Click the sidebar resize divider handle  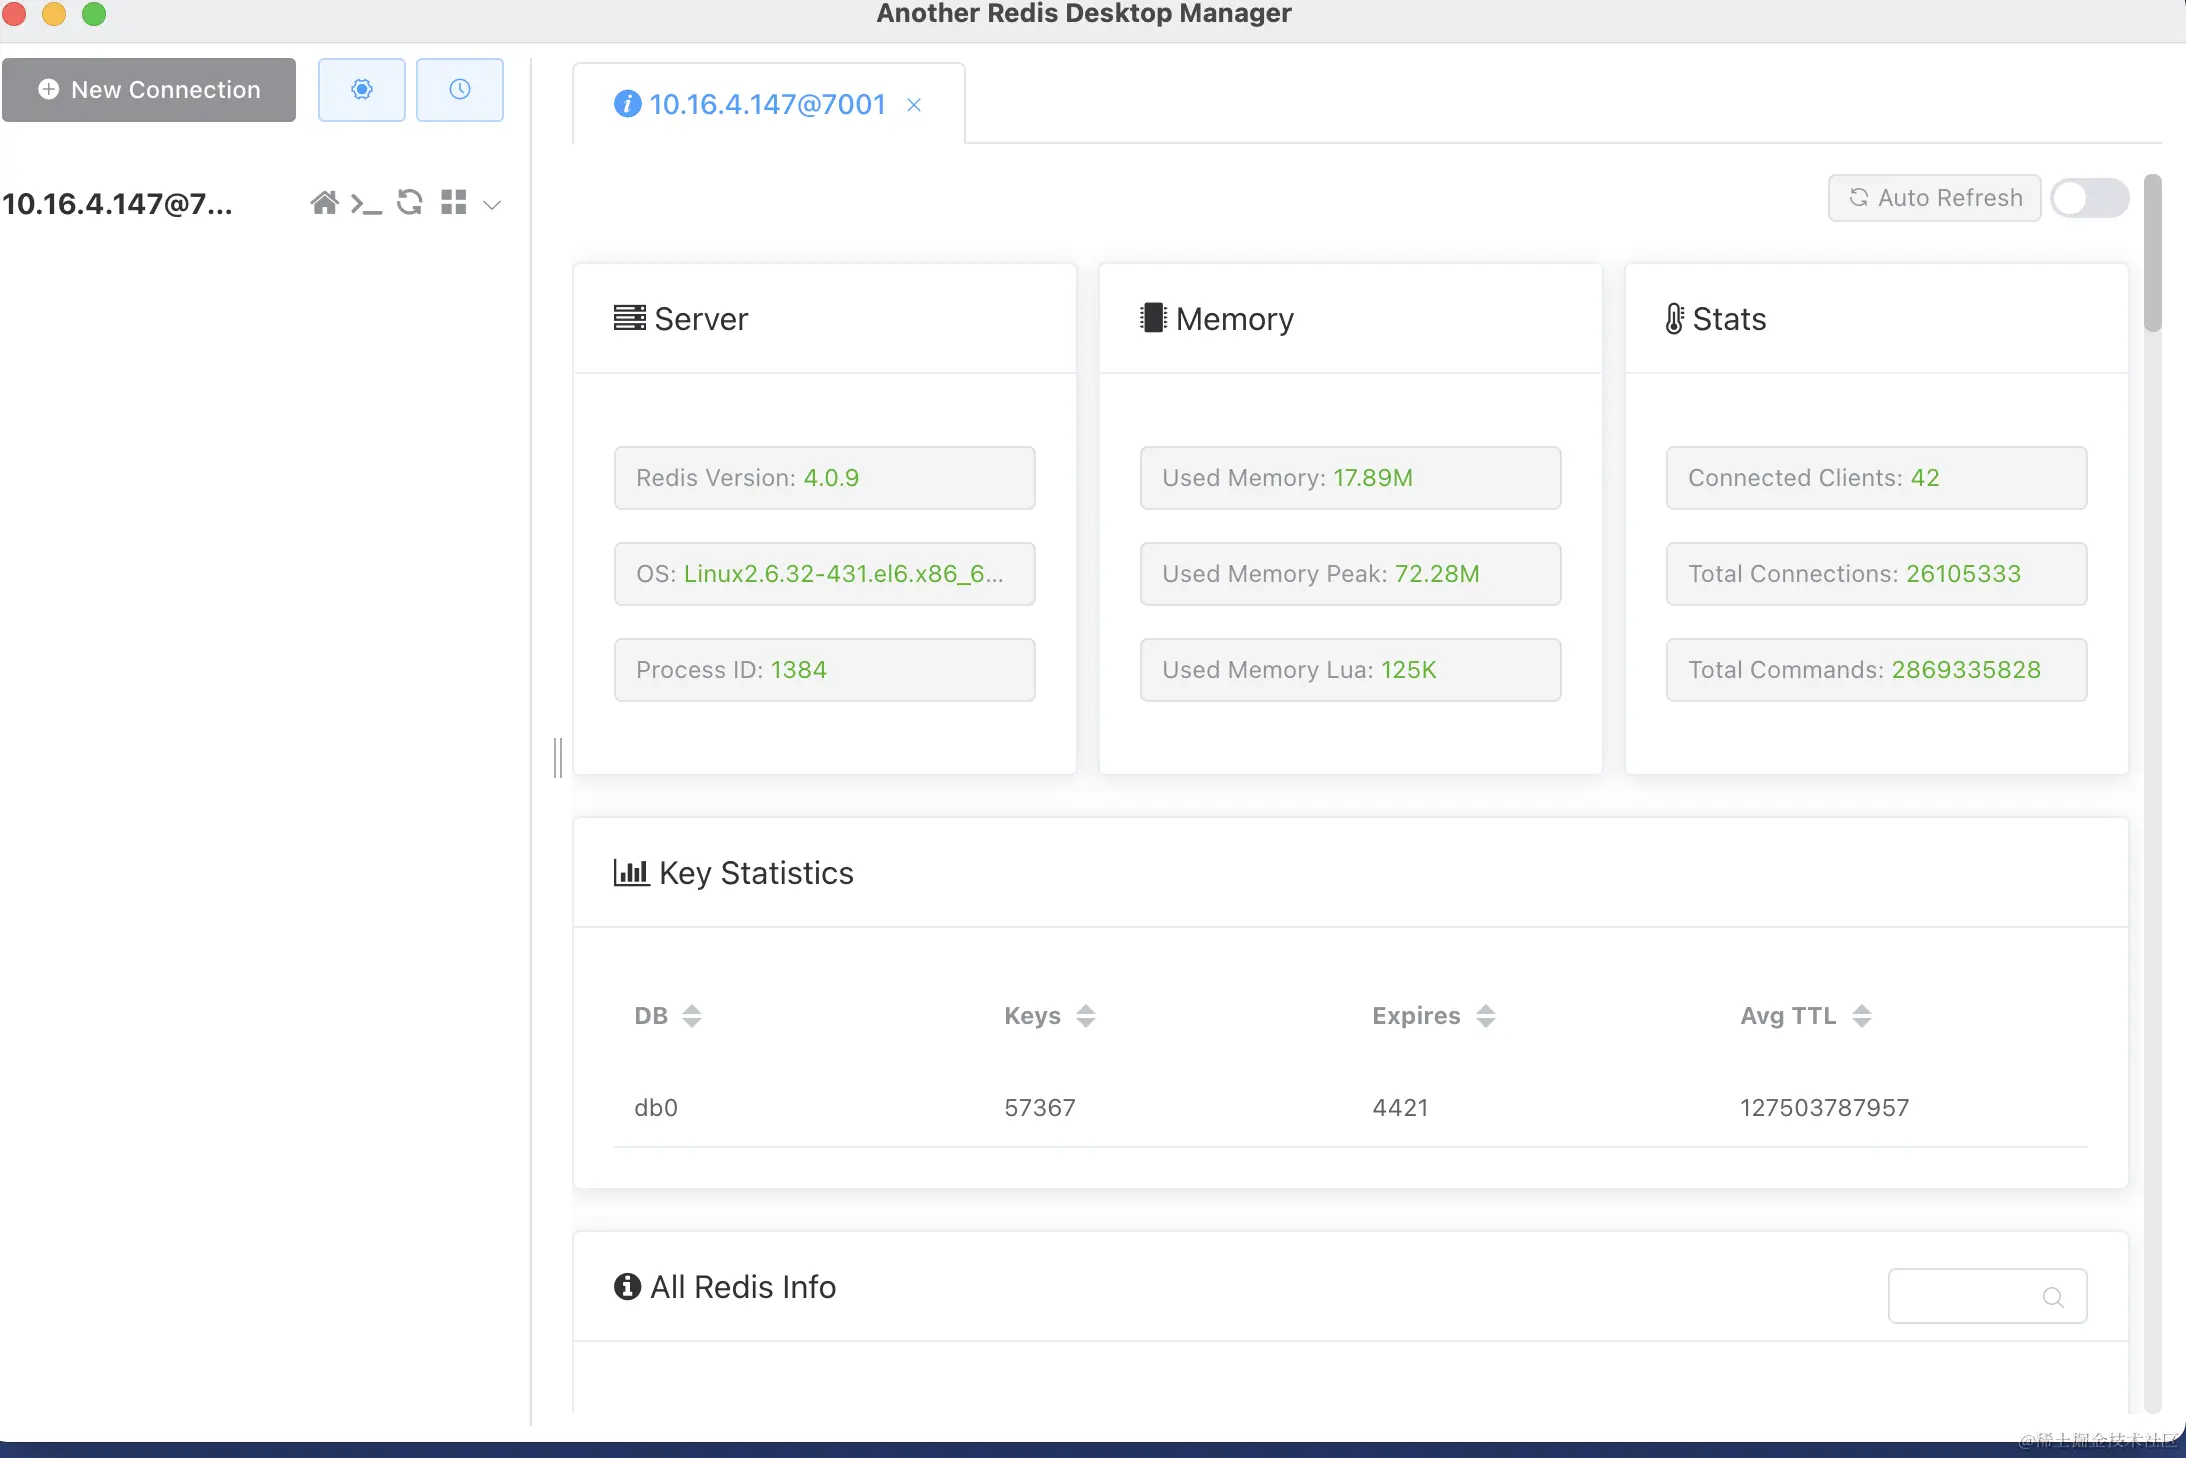pos(558,757)
